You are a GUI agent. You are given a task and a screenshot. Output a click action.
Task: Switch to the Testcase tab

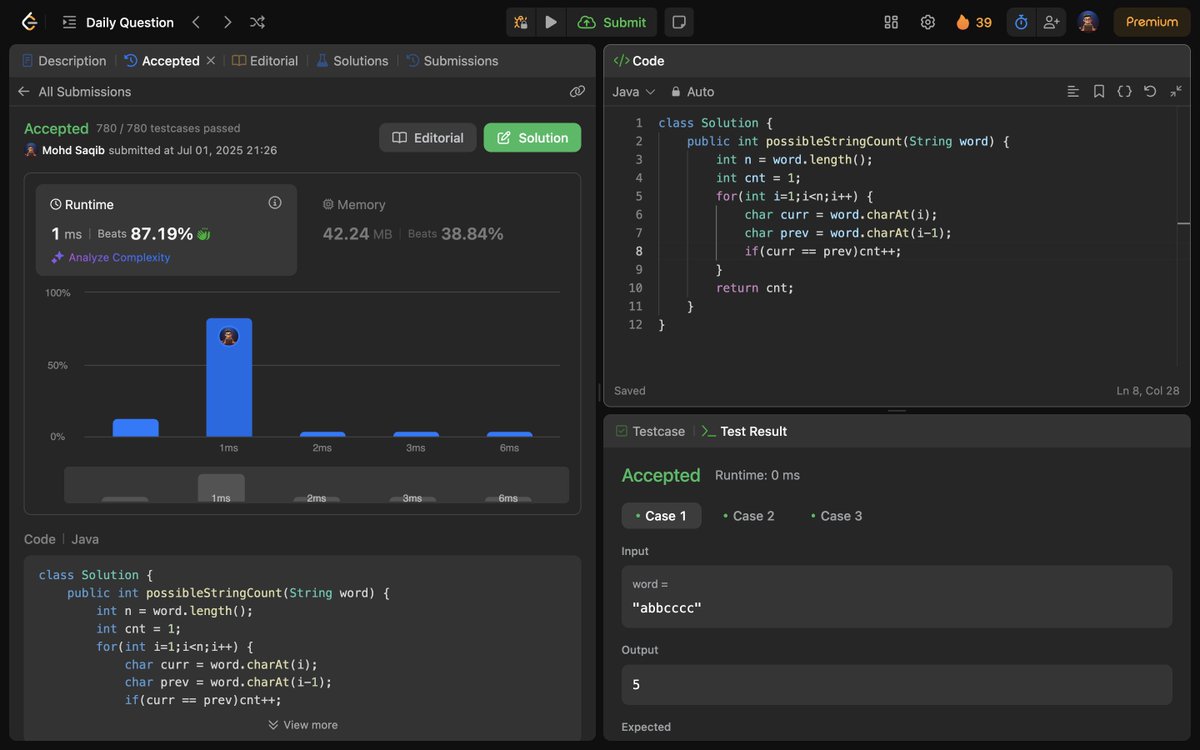point(650,431)
